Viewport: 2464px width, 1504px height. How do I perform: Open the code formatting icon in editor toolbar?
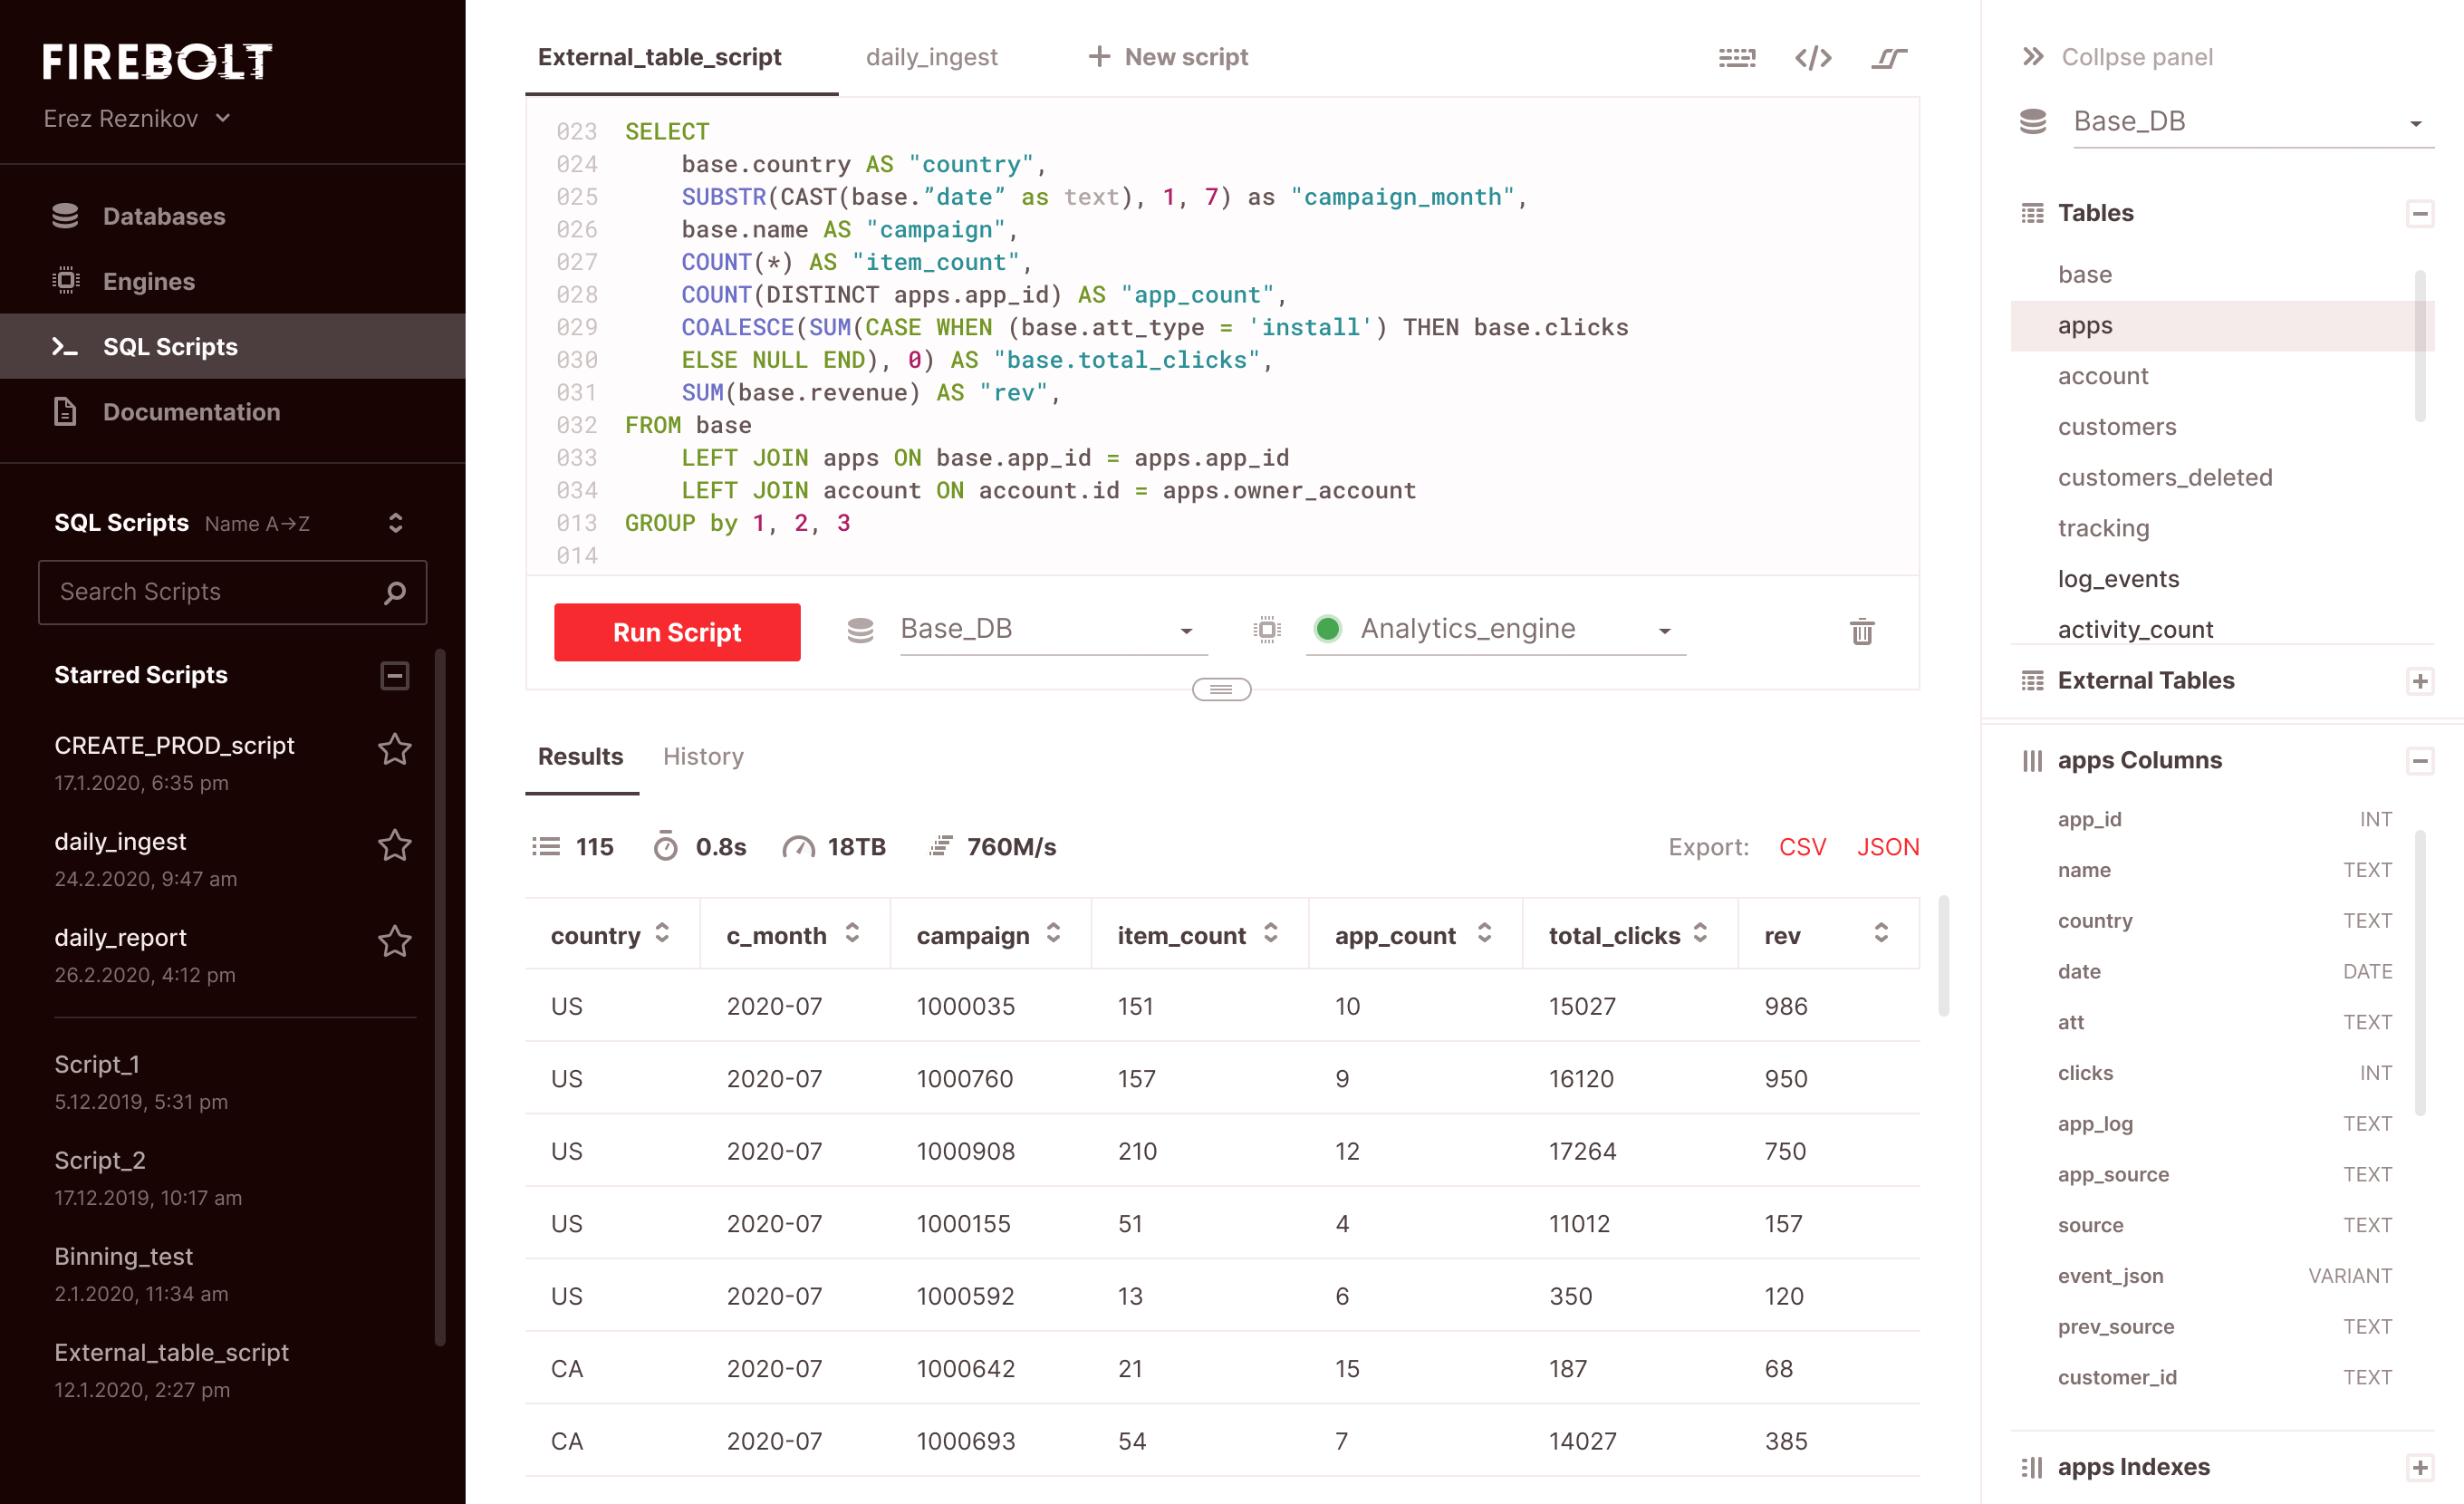(x=1813, y=58)
